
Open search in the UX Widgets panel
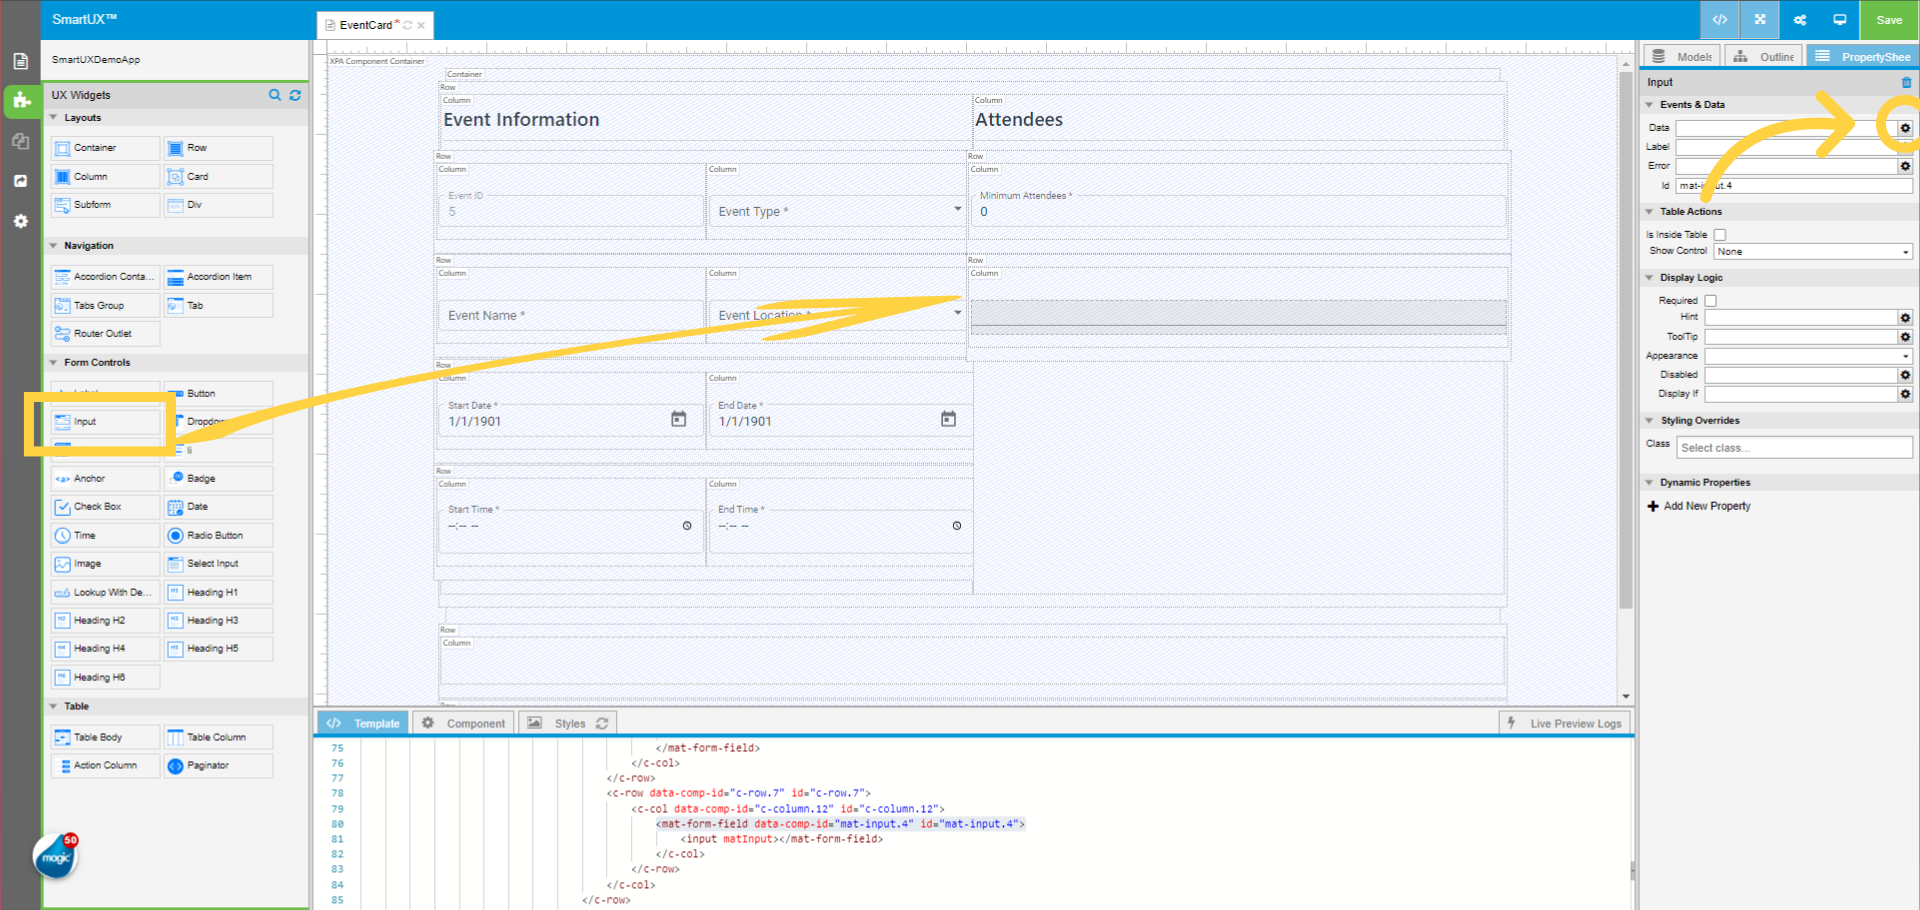pyautogui.click(x=275, y=95)
